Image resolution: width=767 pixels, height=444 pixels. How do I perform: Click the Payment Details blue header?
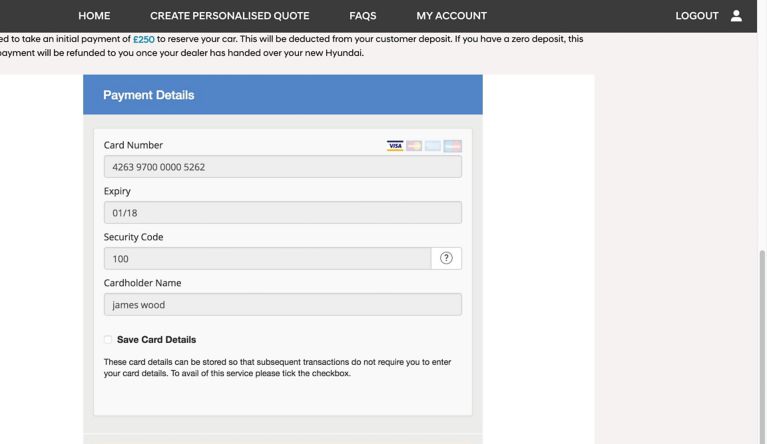pyautogui.click(x=283, y=95)
